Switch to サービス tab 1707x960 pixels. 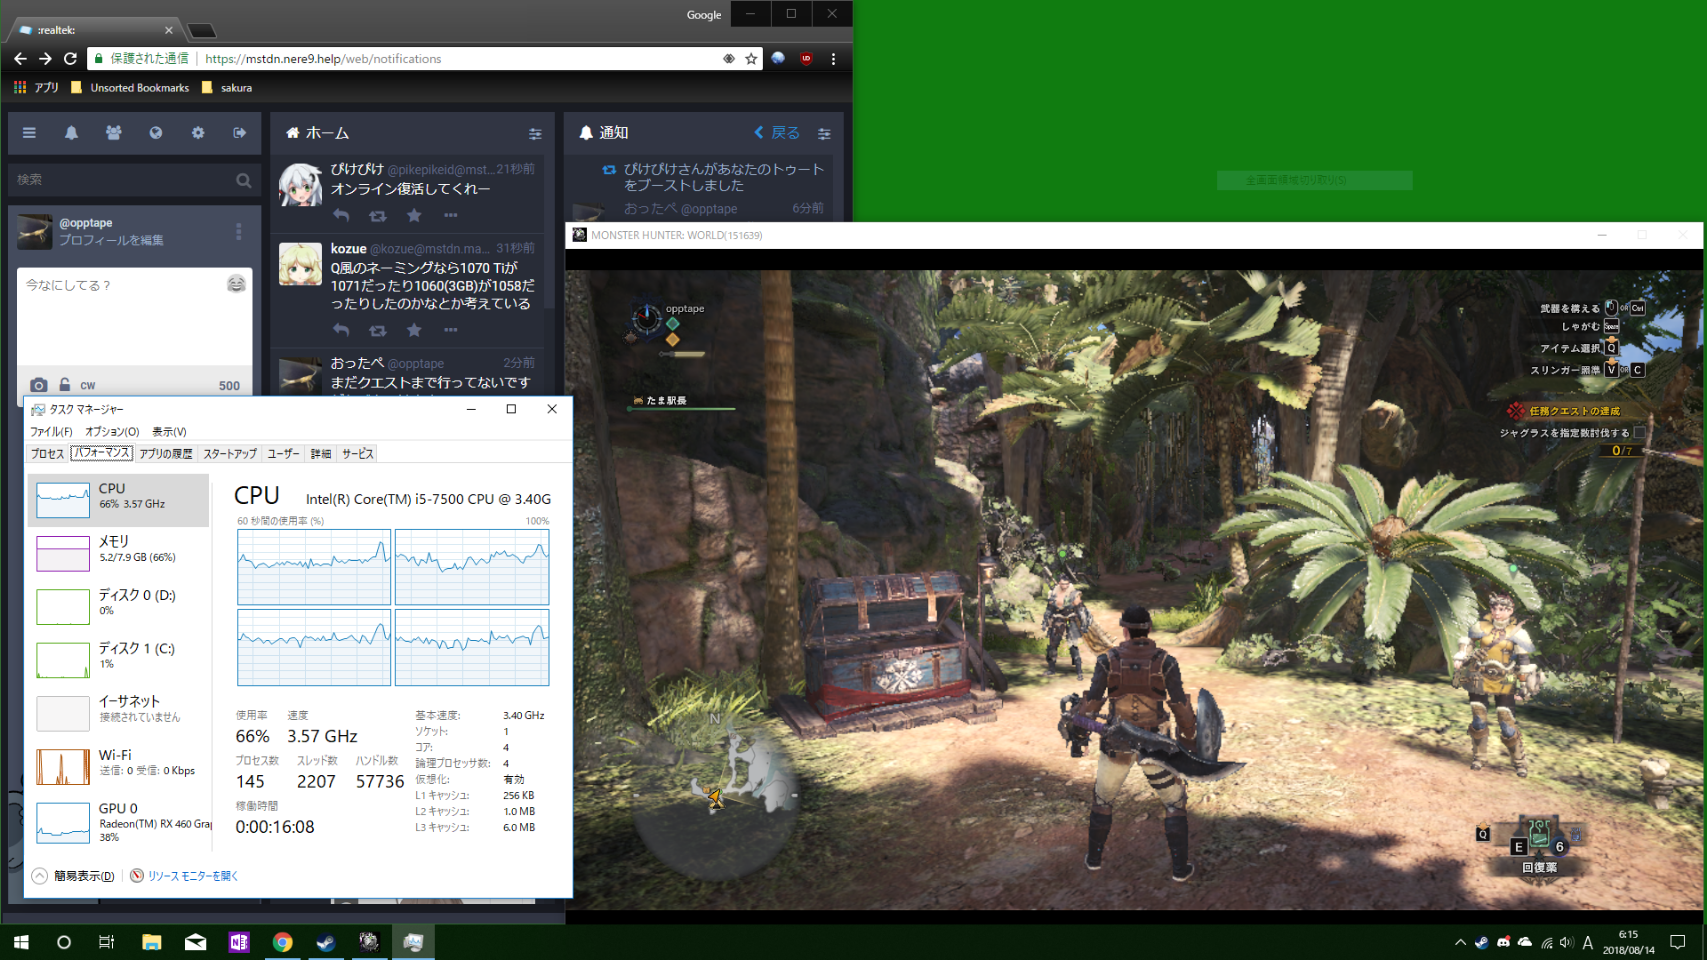357,454
